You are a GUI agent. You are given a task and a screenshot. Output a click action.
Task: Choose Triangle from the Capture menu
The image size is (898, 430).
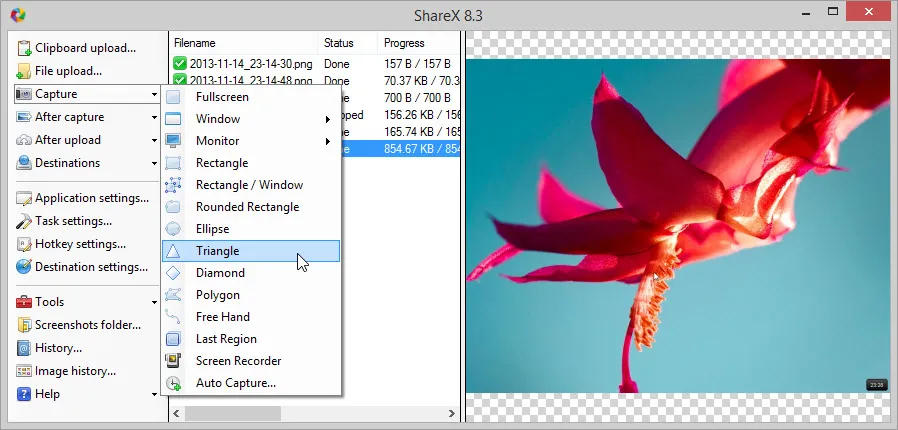point(251,251)
